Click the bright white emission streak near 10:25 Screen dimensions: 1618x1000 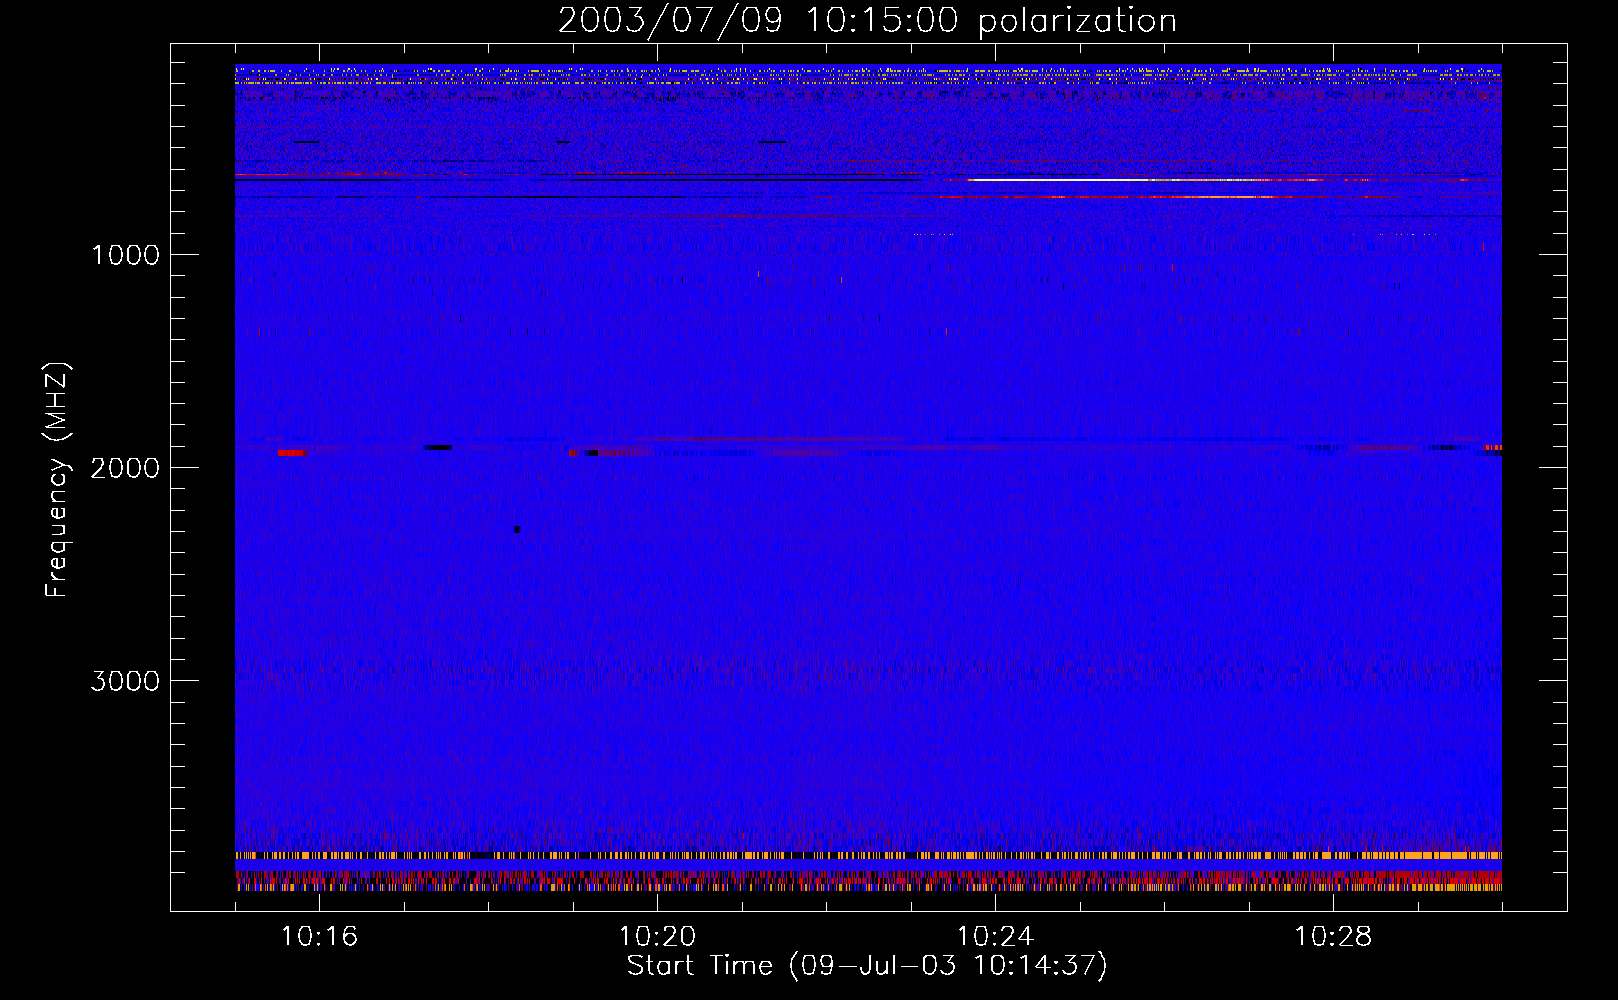[x=1120, y=180]
